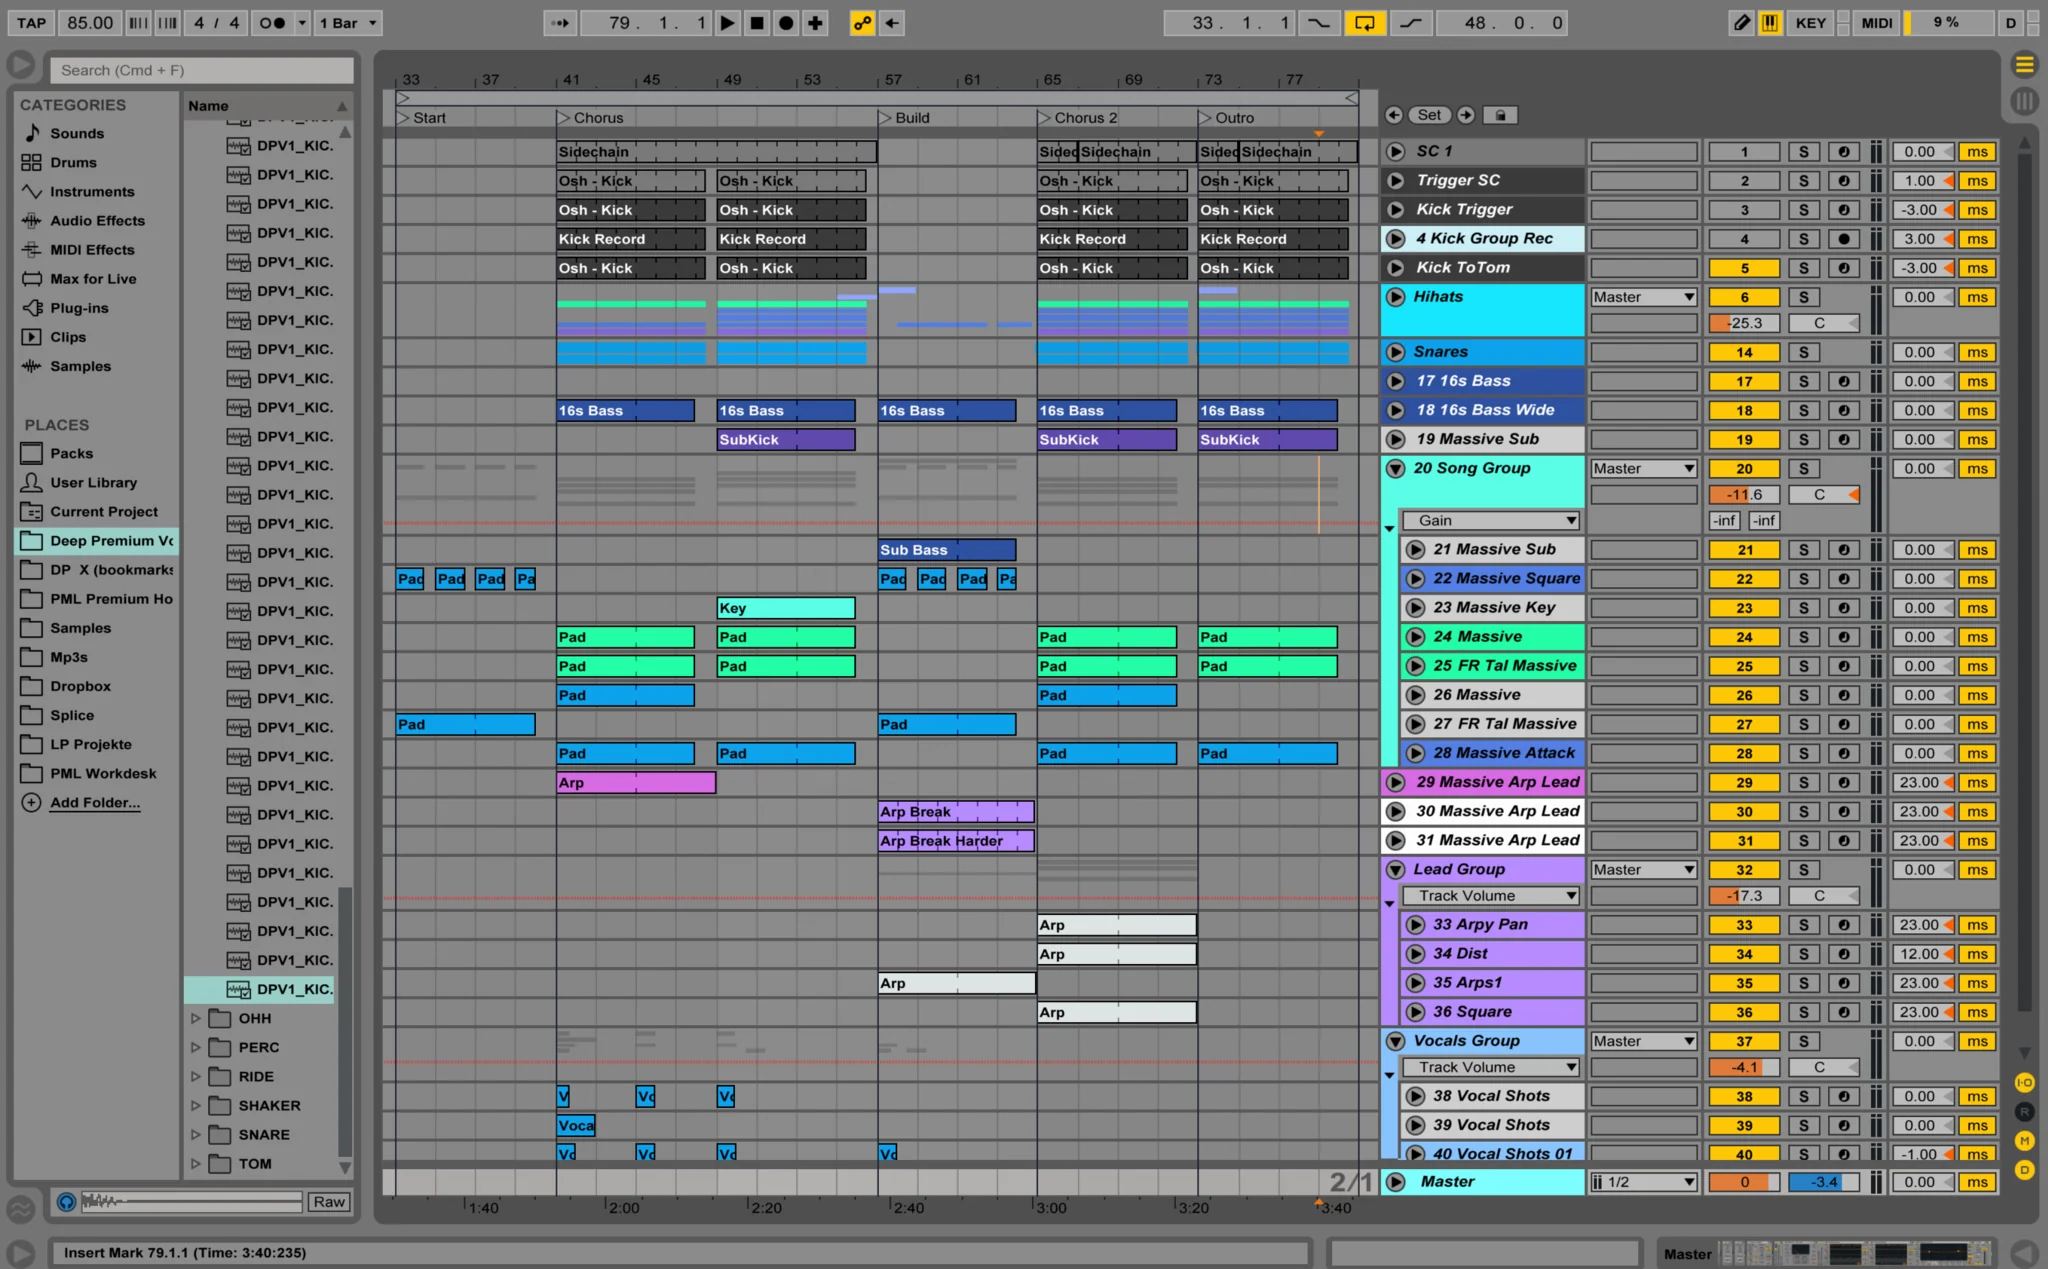Select the Plug-ins category

(x=79, y=308)
